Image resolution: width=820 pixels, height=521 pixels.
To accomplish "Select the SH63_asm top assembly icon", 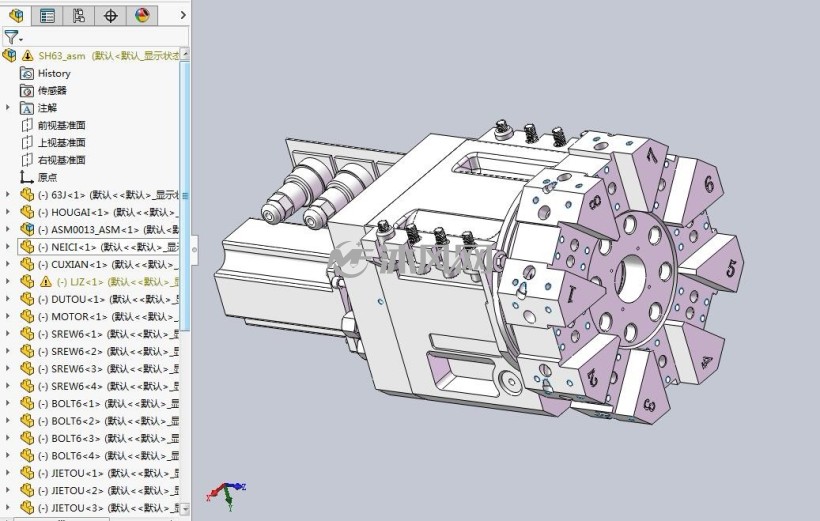I will [x=9, y=55].
